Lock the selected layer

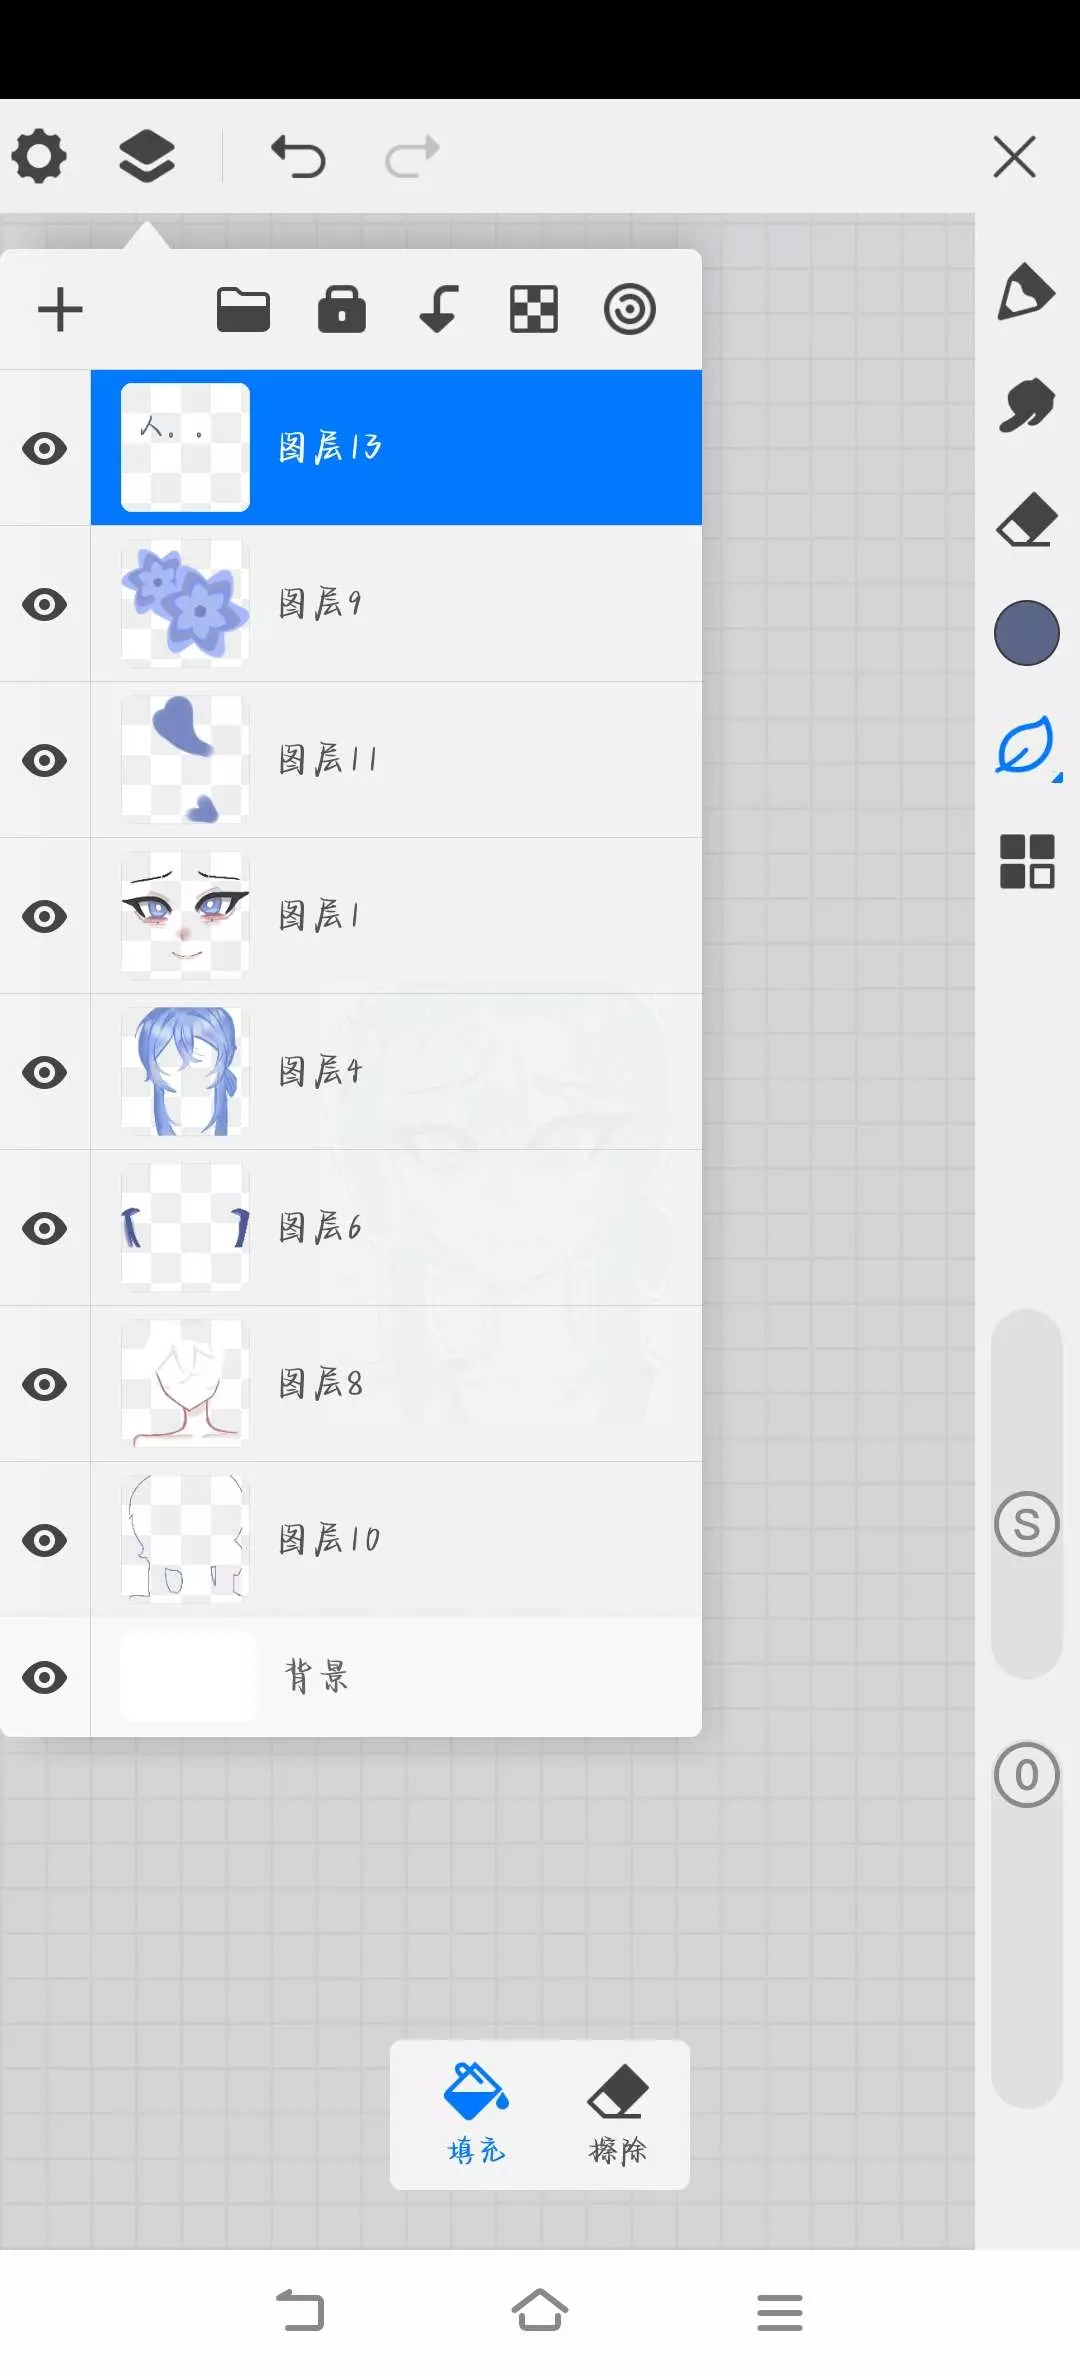(341, 309)
